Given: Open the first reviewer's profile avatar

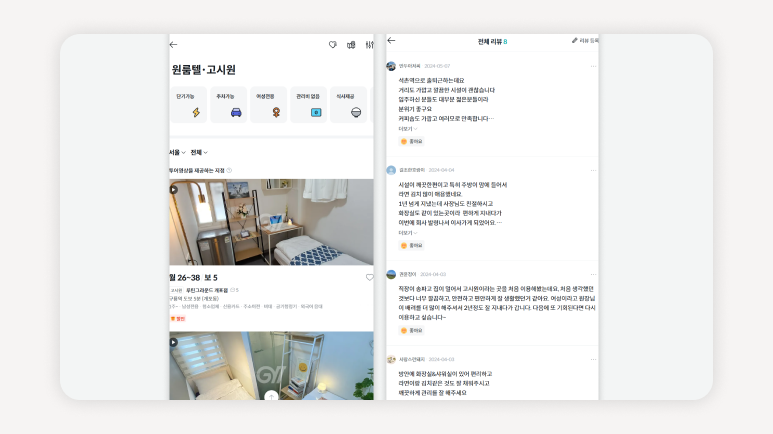Looking at the screenshot, I should (391, 66).
